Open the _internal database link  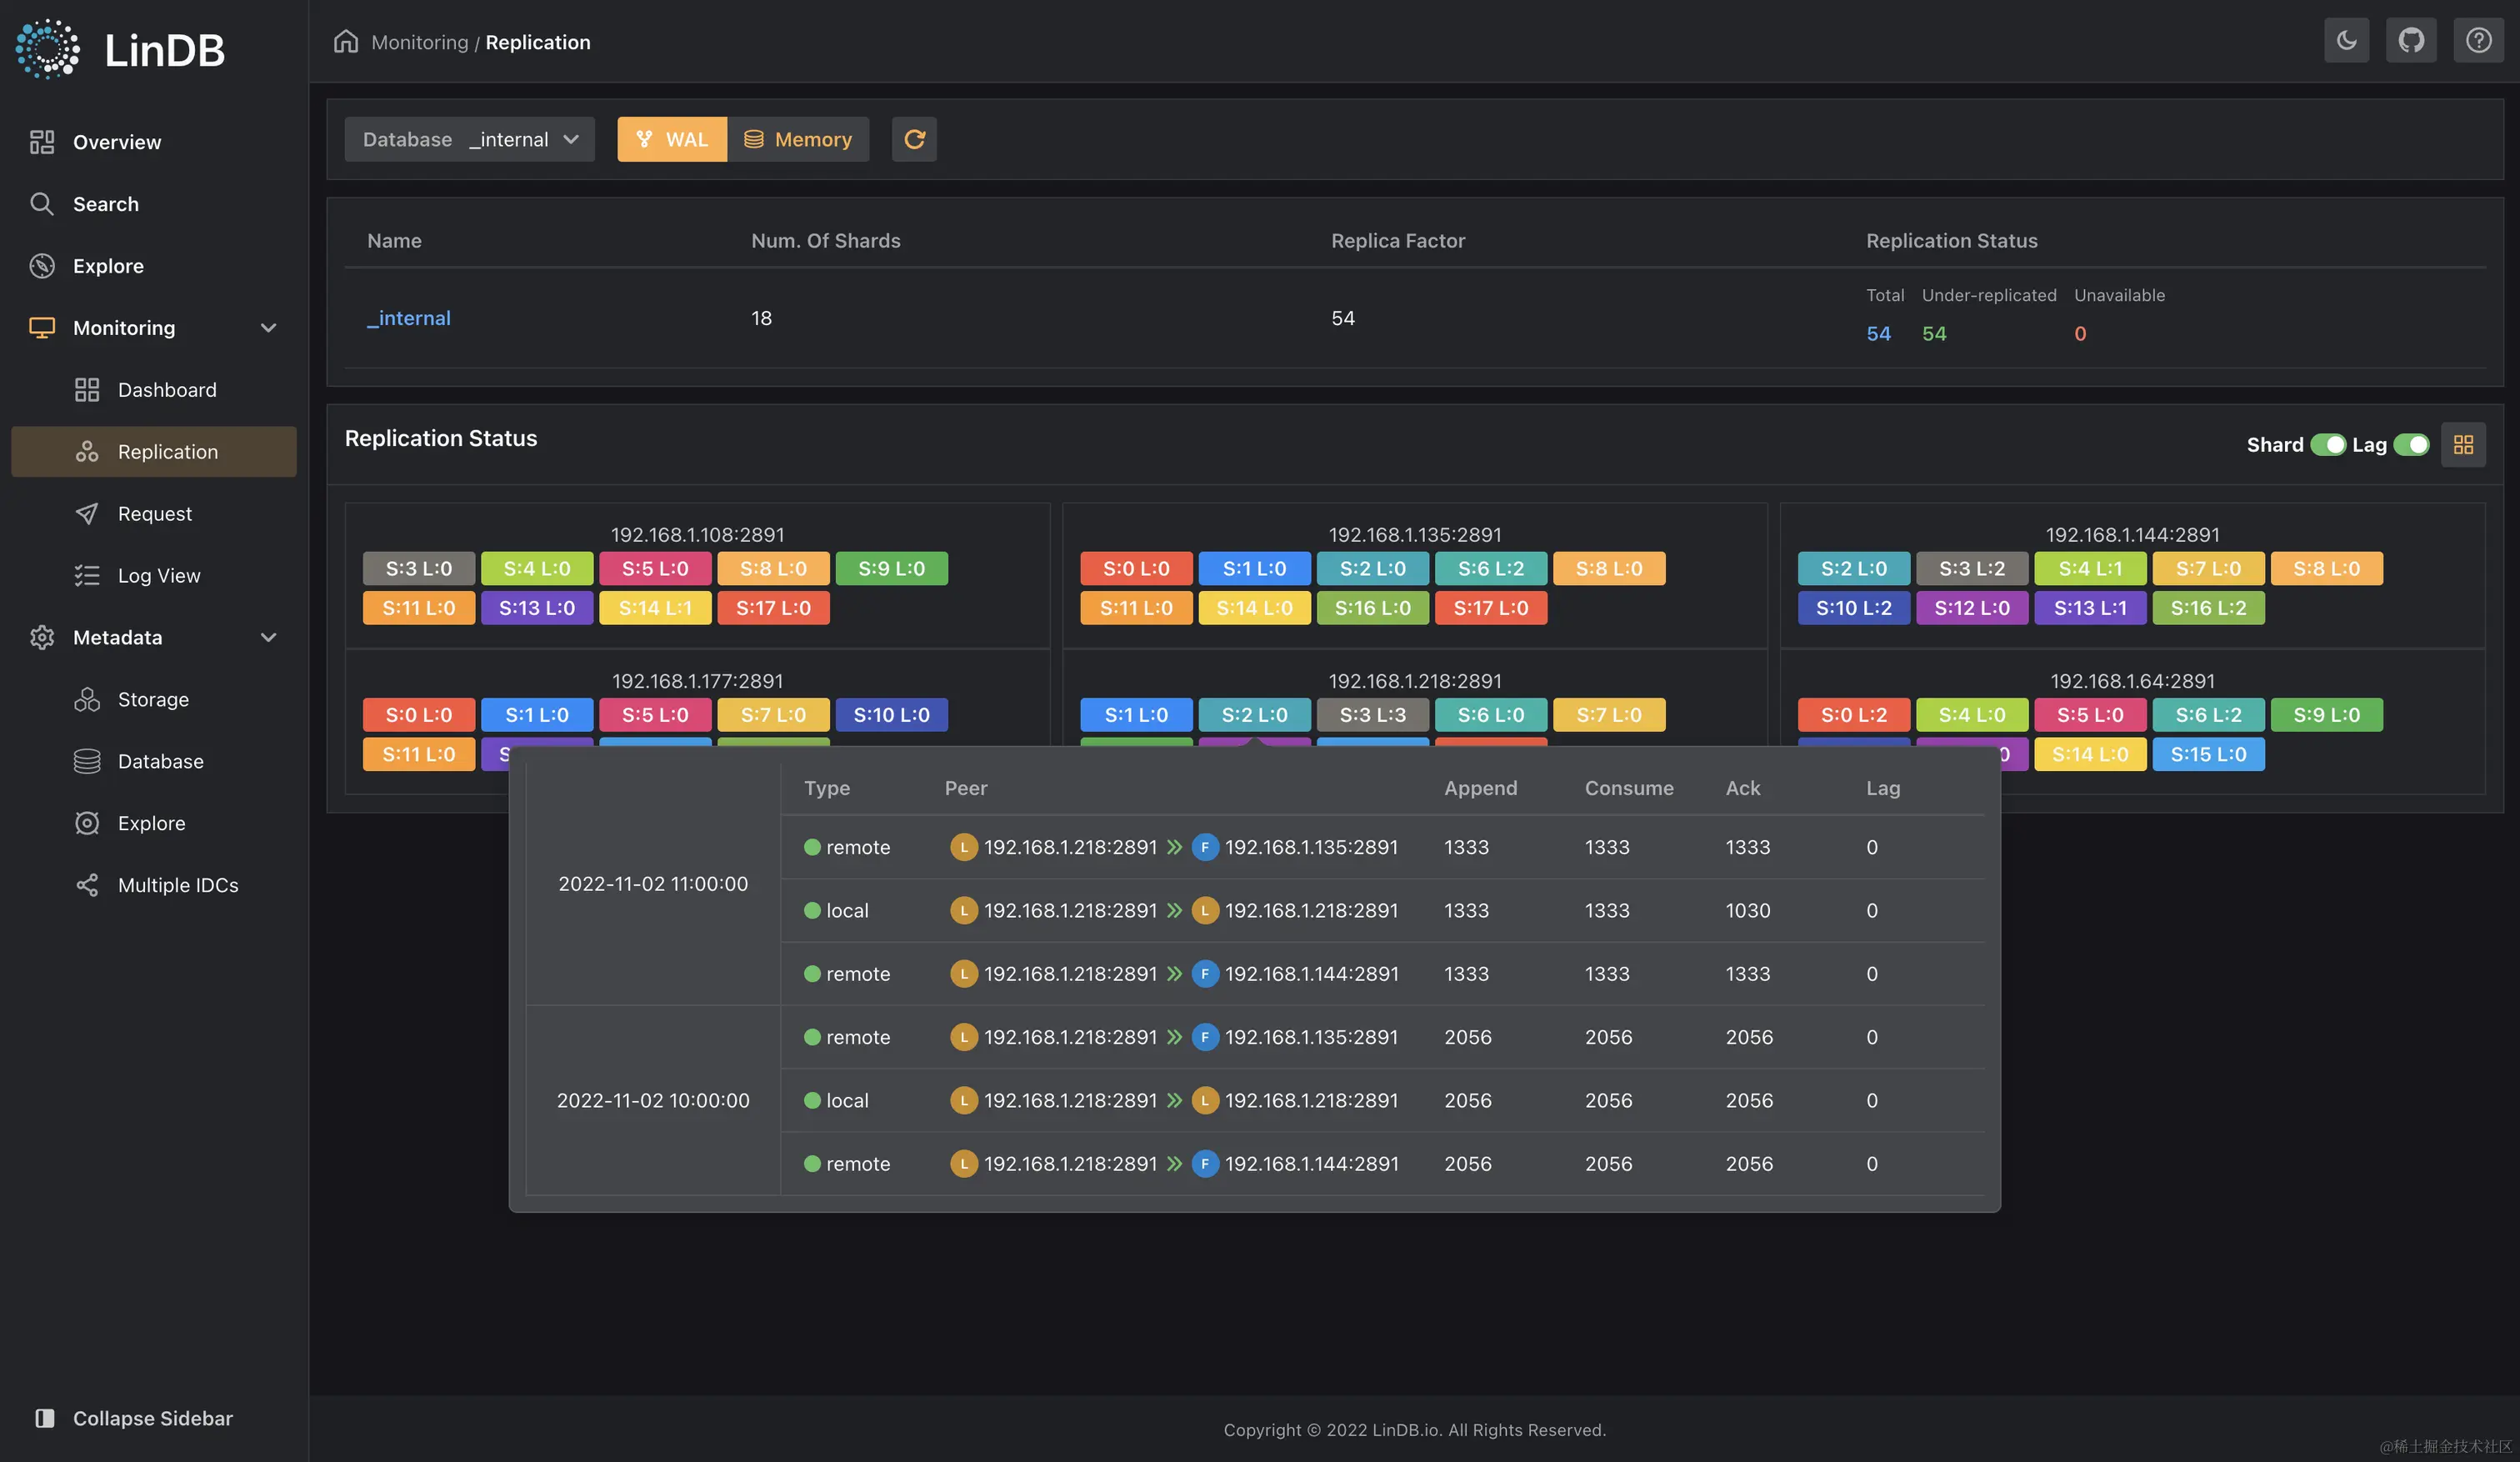pyautogui.click(x=408, y=318)
